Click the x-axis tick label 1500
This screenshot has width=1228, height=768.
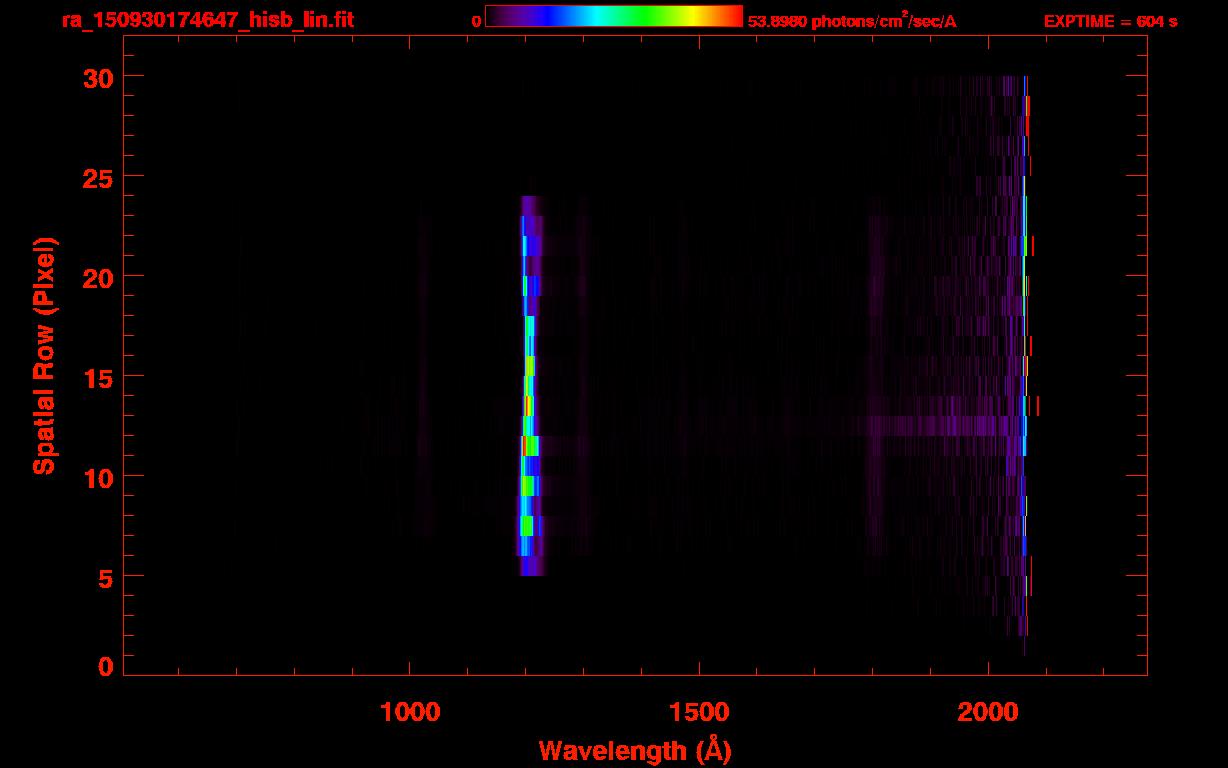699,712
